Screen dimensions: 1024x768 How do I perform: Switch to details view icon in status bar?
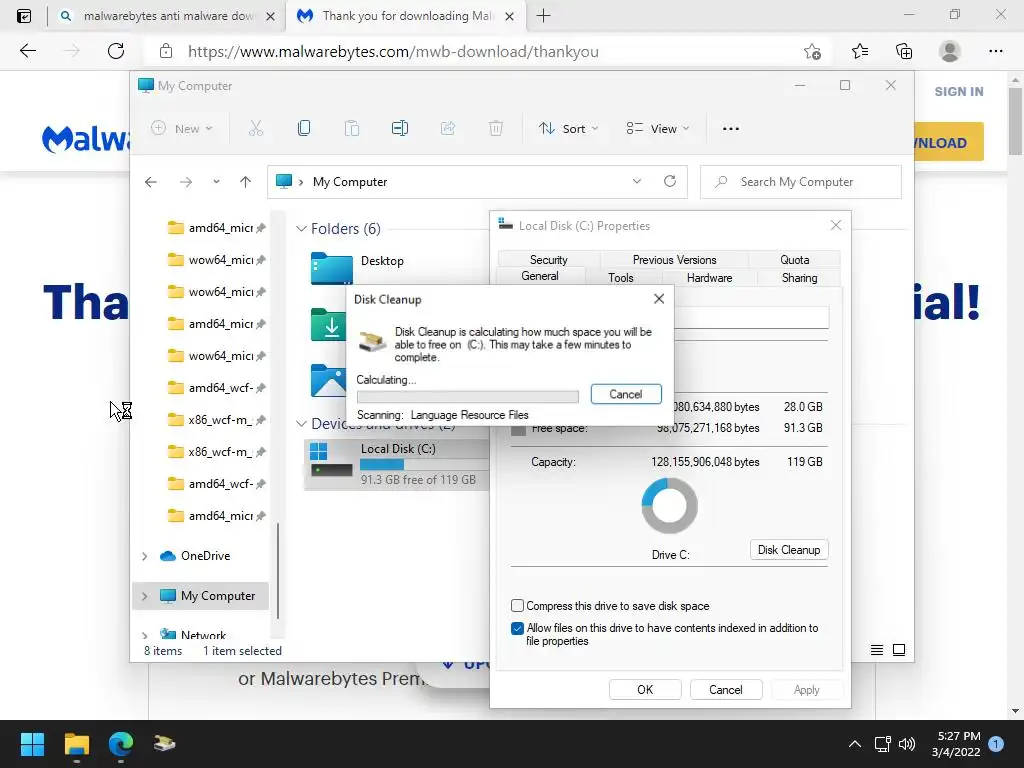(x=877, y=650)
